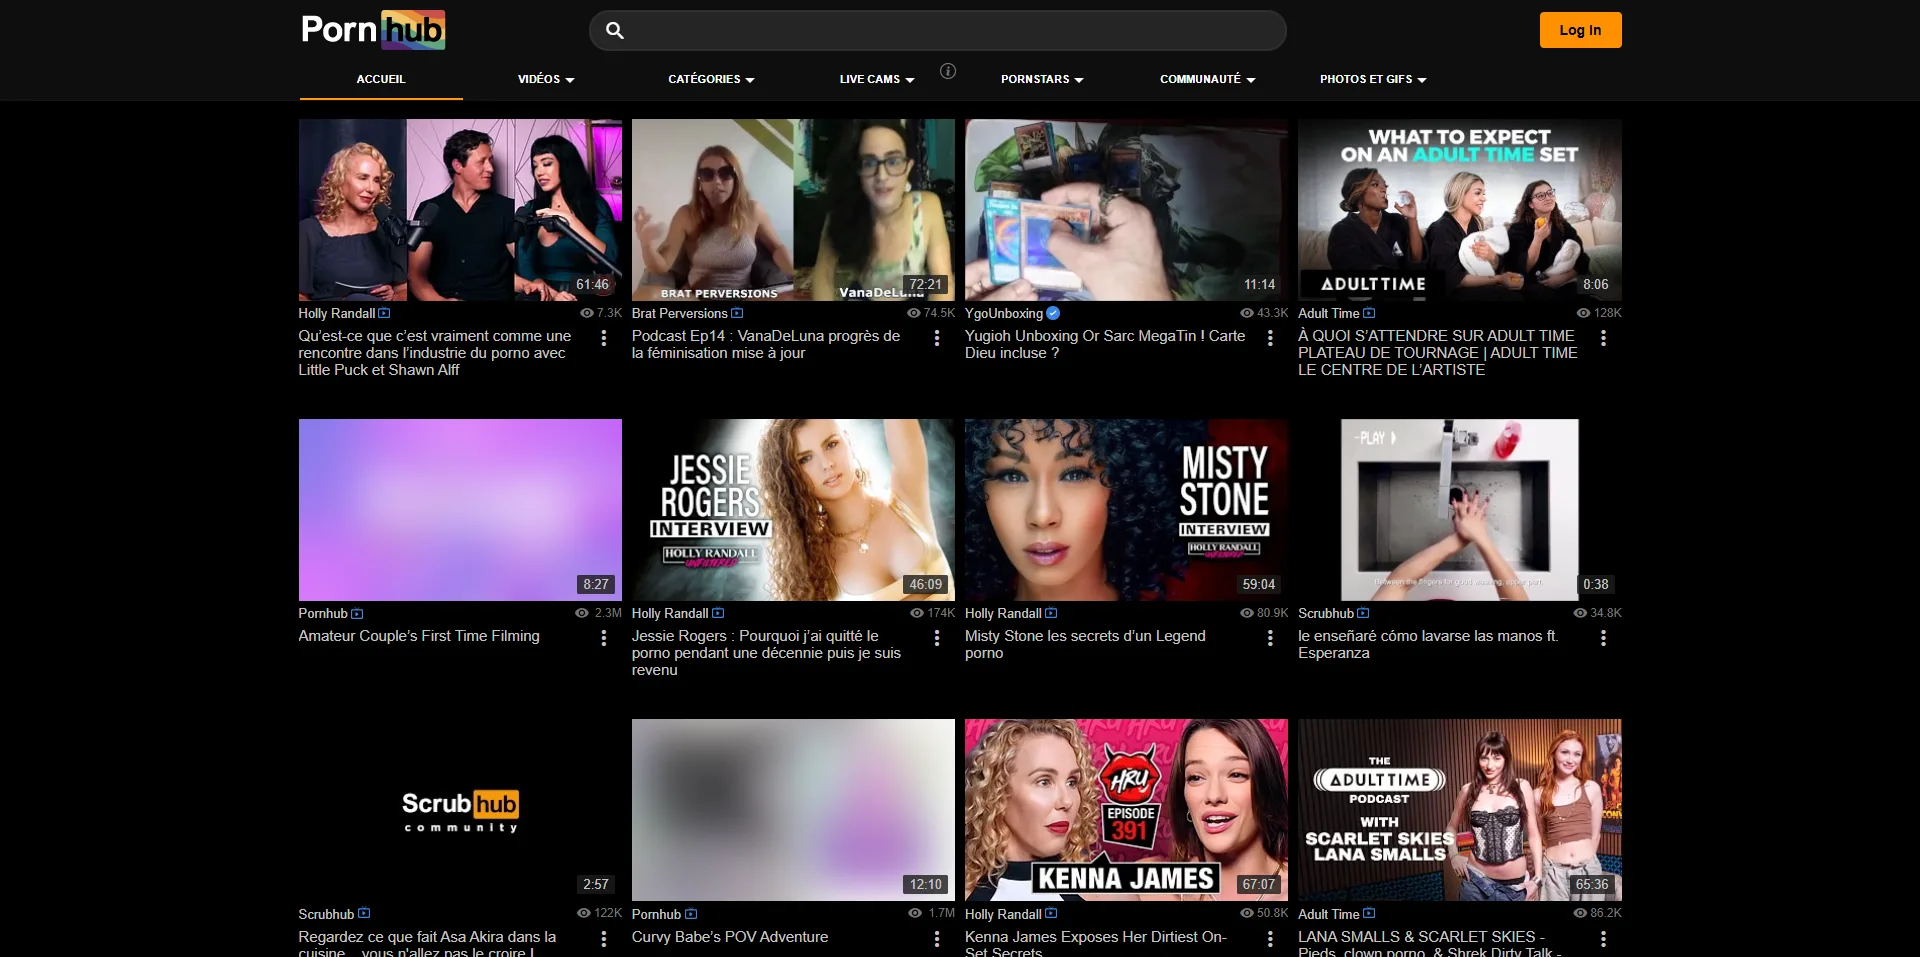Click channel badge beside Holly Randall under 61:46 video
This screenshot has height=957, width=1920.
pos(384,313)
